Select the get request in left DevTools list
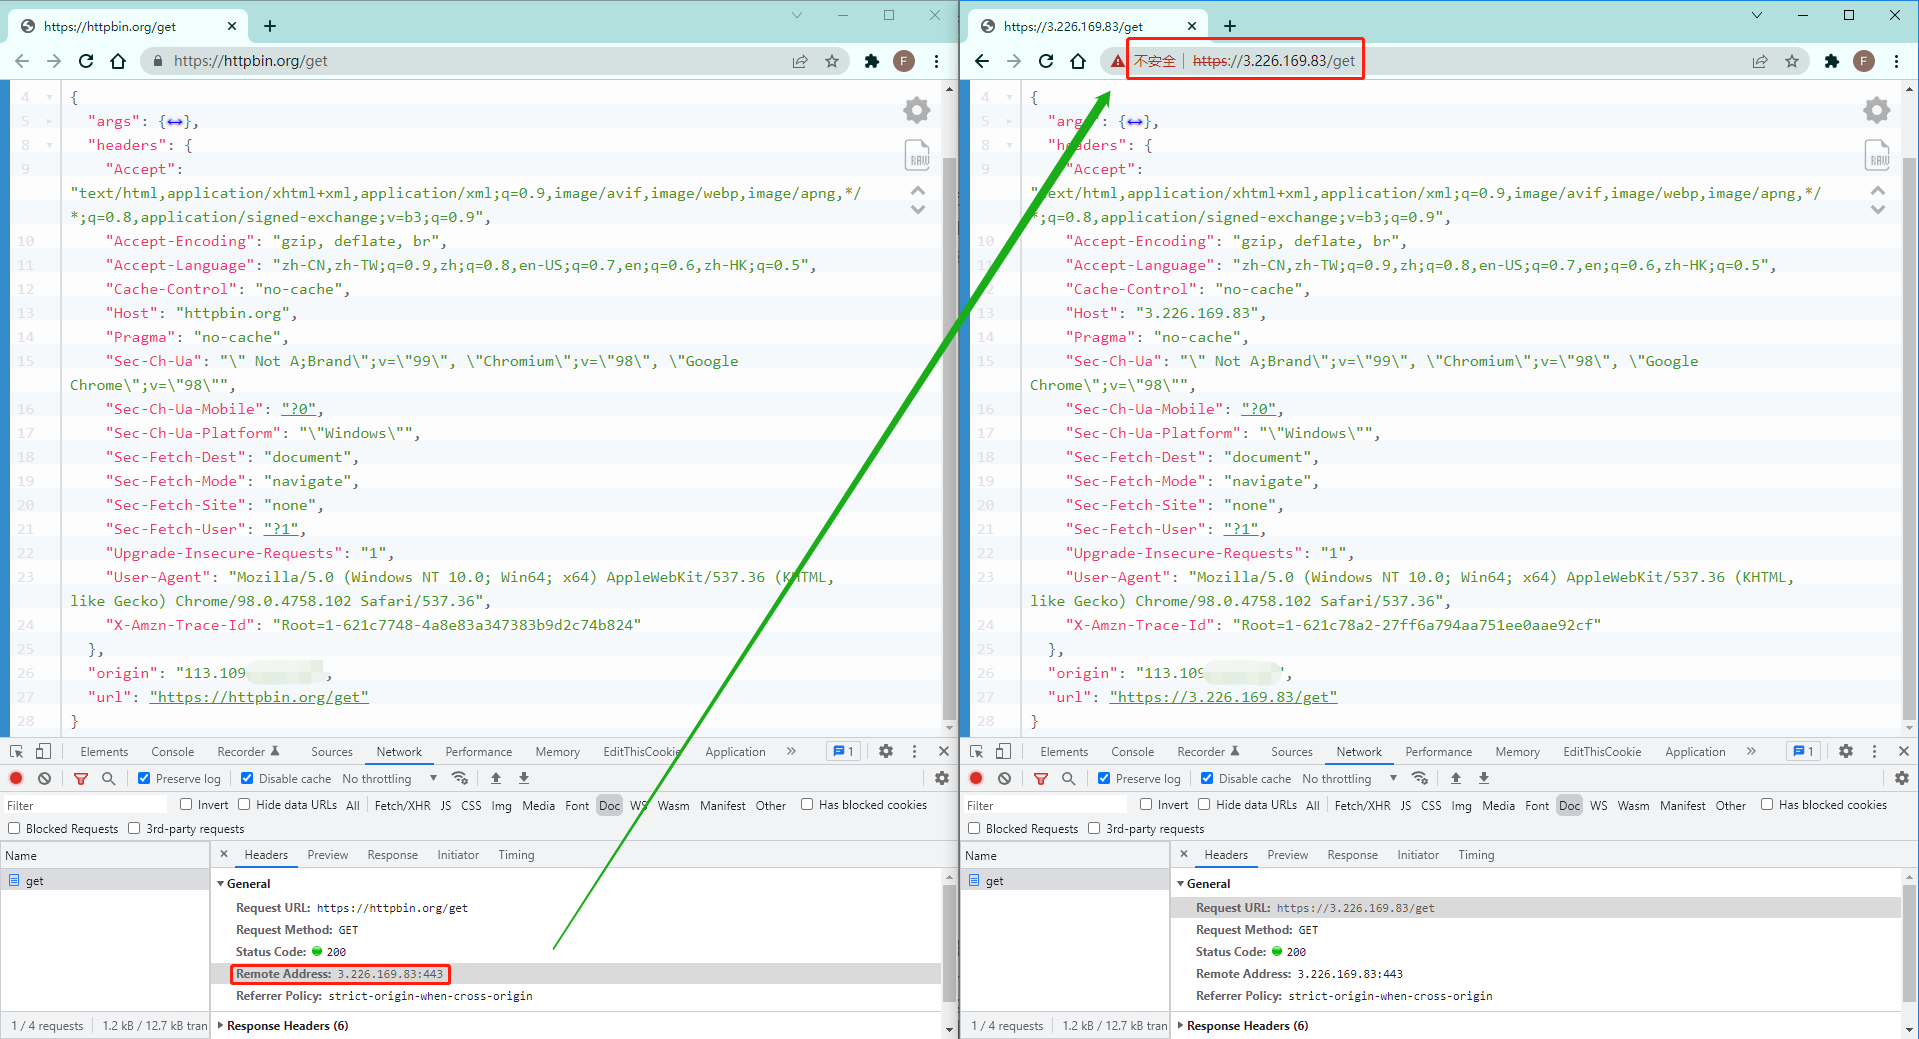Viewport: 1919px width, 1039px height. (105, 881)
